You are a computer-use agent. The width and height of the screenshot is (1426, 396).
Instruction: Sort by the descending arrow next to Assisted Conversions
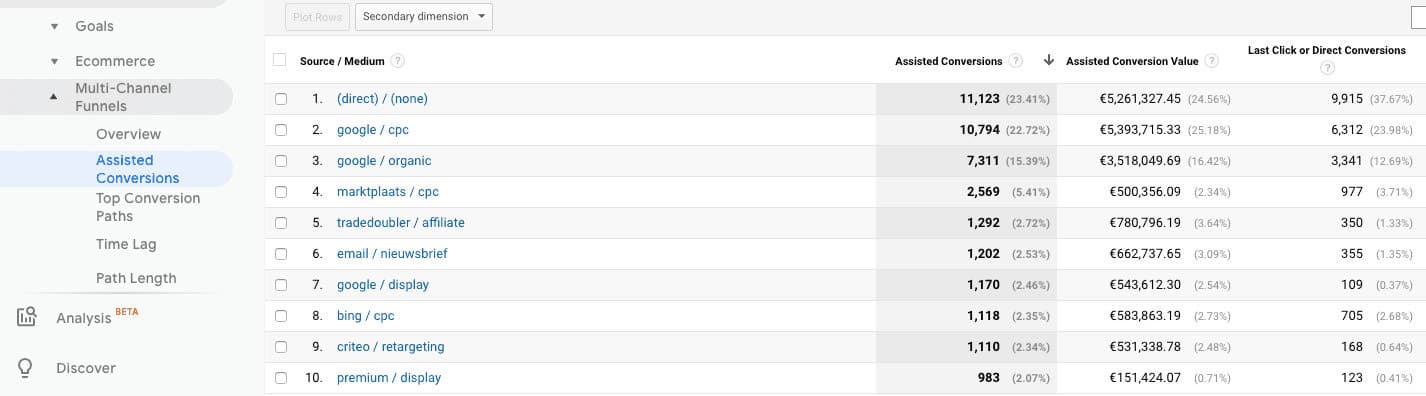(x=1048, y=61)
